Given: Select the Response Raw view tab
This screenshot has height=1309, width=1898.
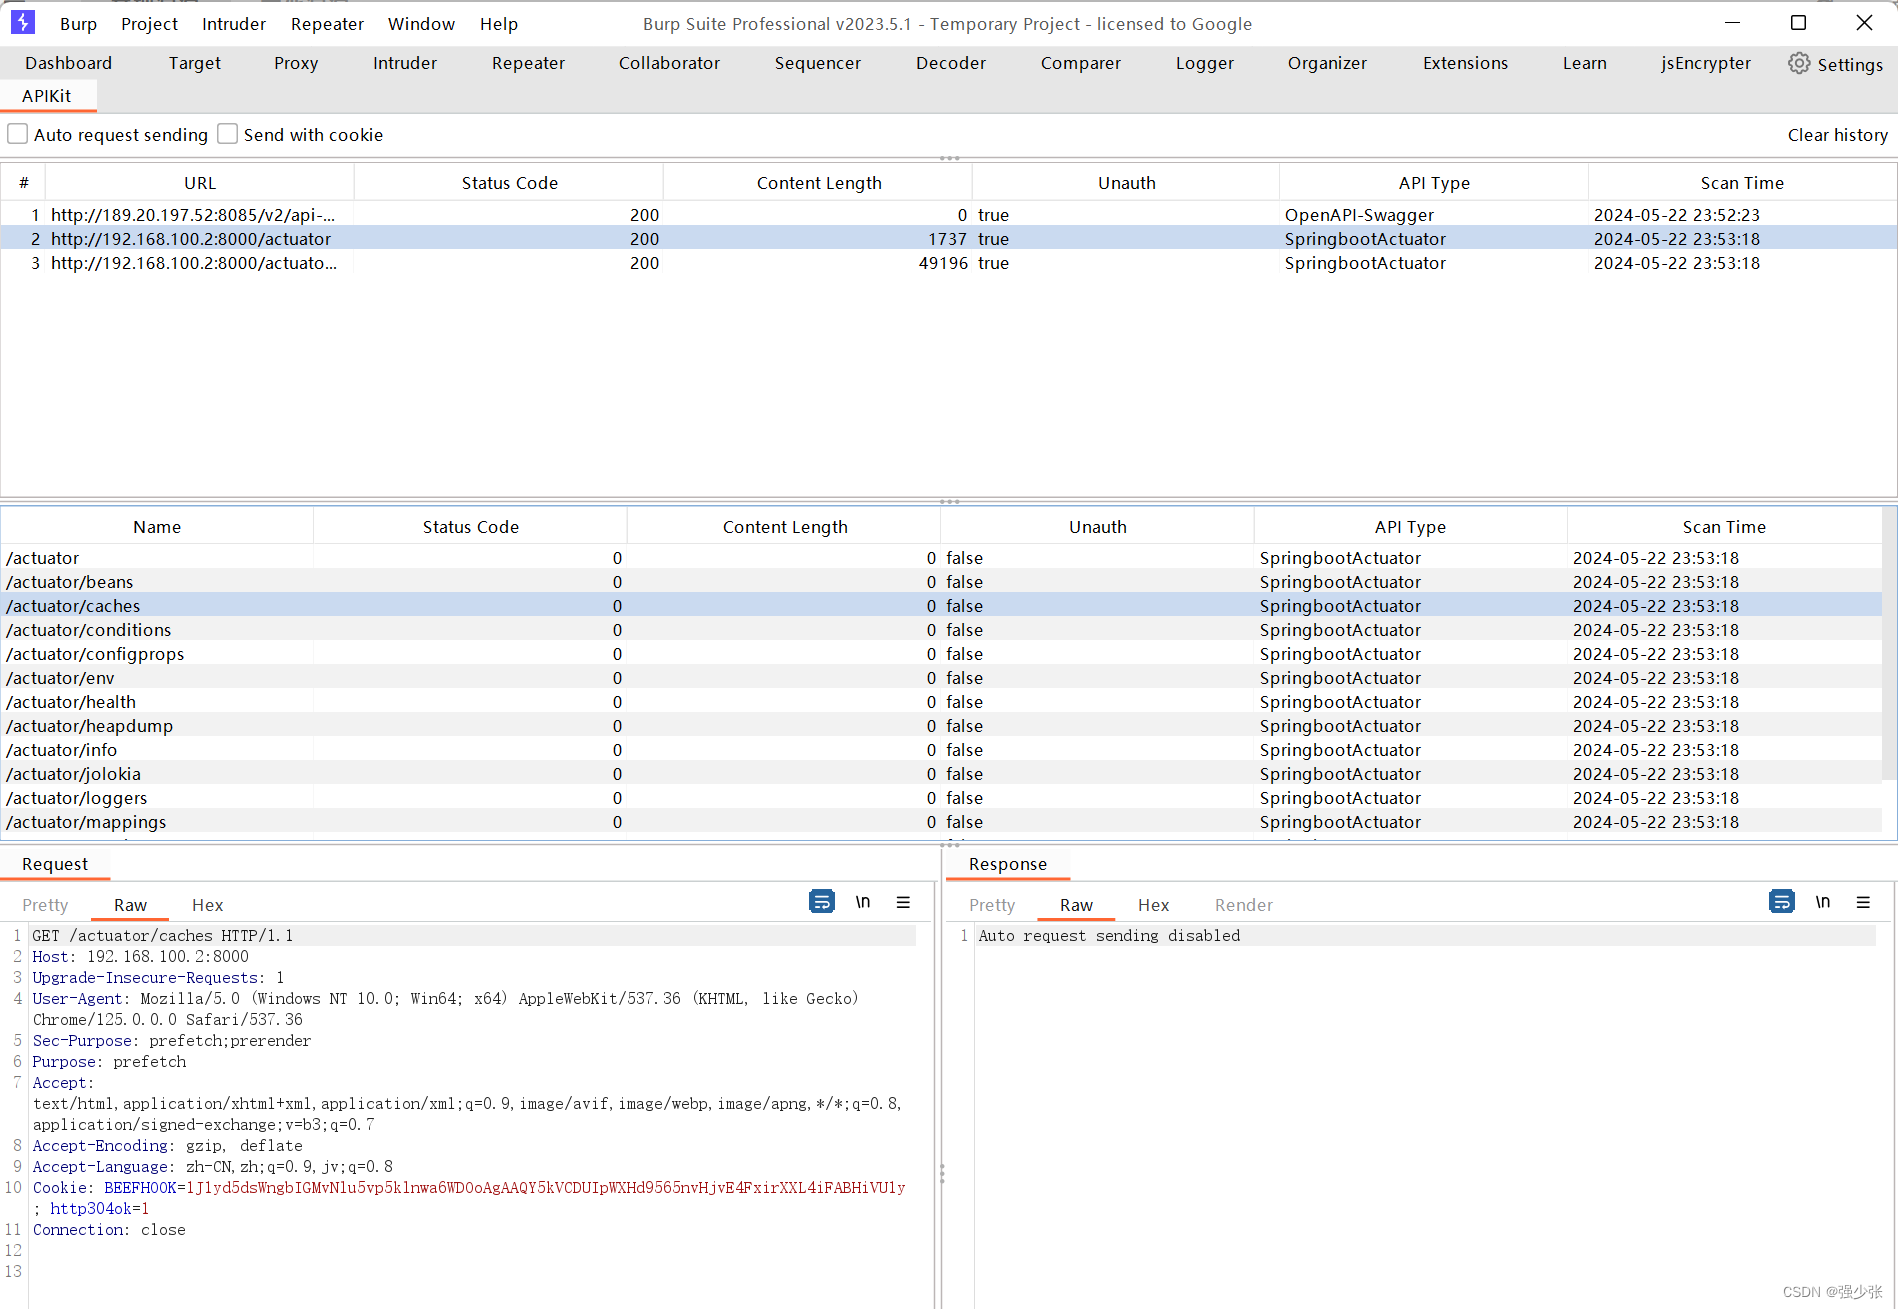Looking at the screenshot, I should point(1076,905).
